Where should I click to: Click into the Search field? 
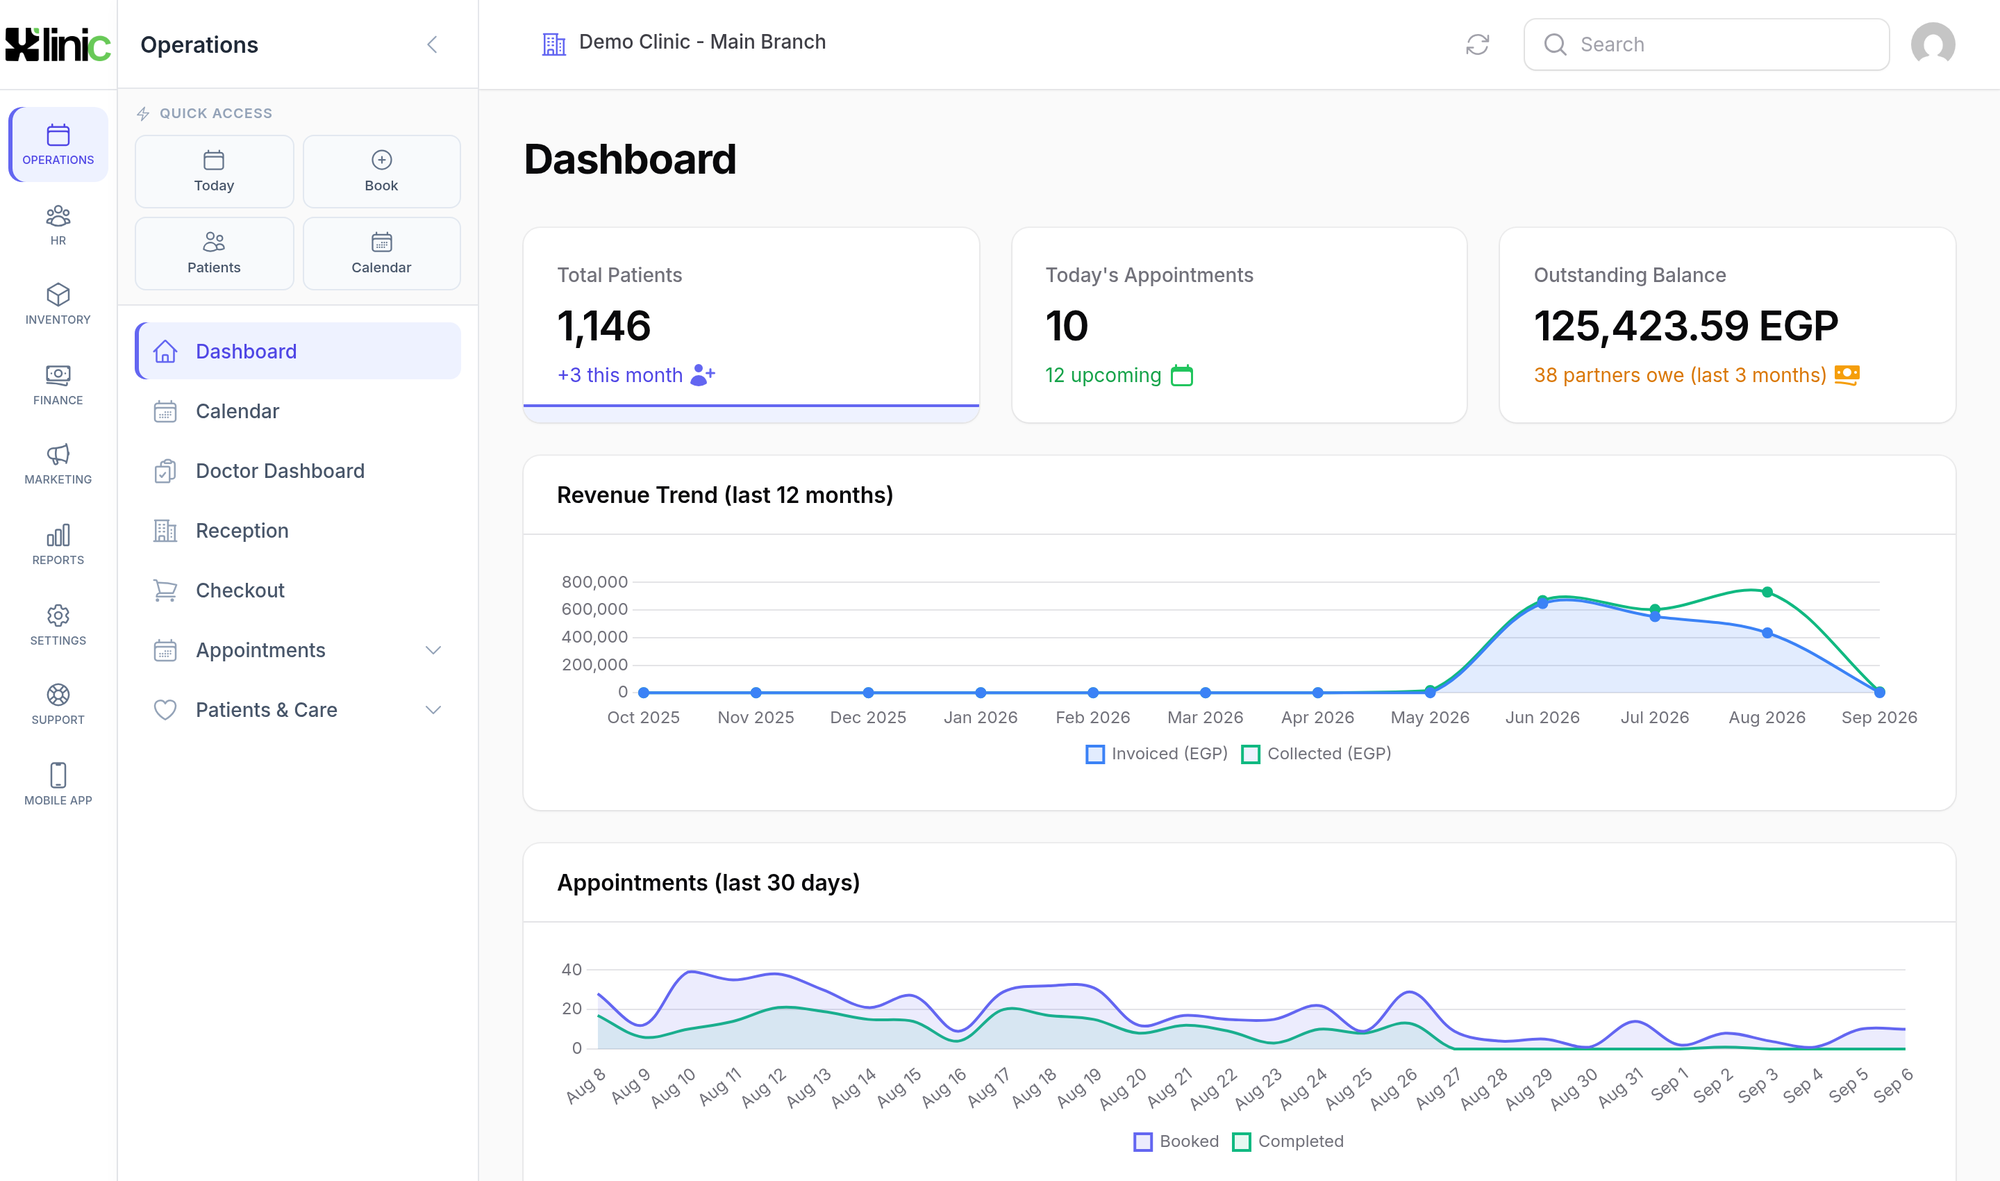1706,44
